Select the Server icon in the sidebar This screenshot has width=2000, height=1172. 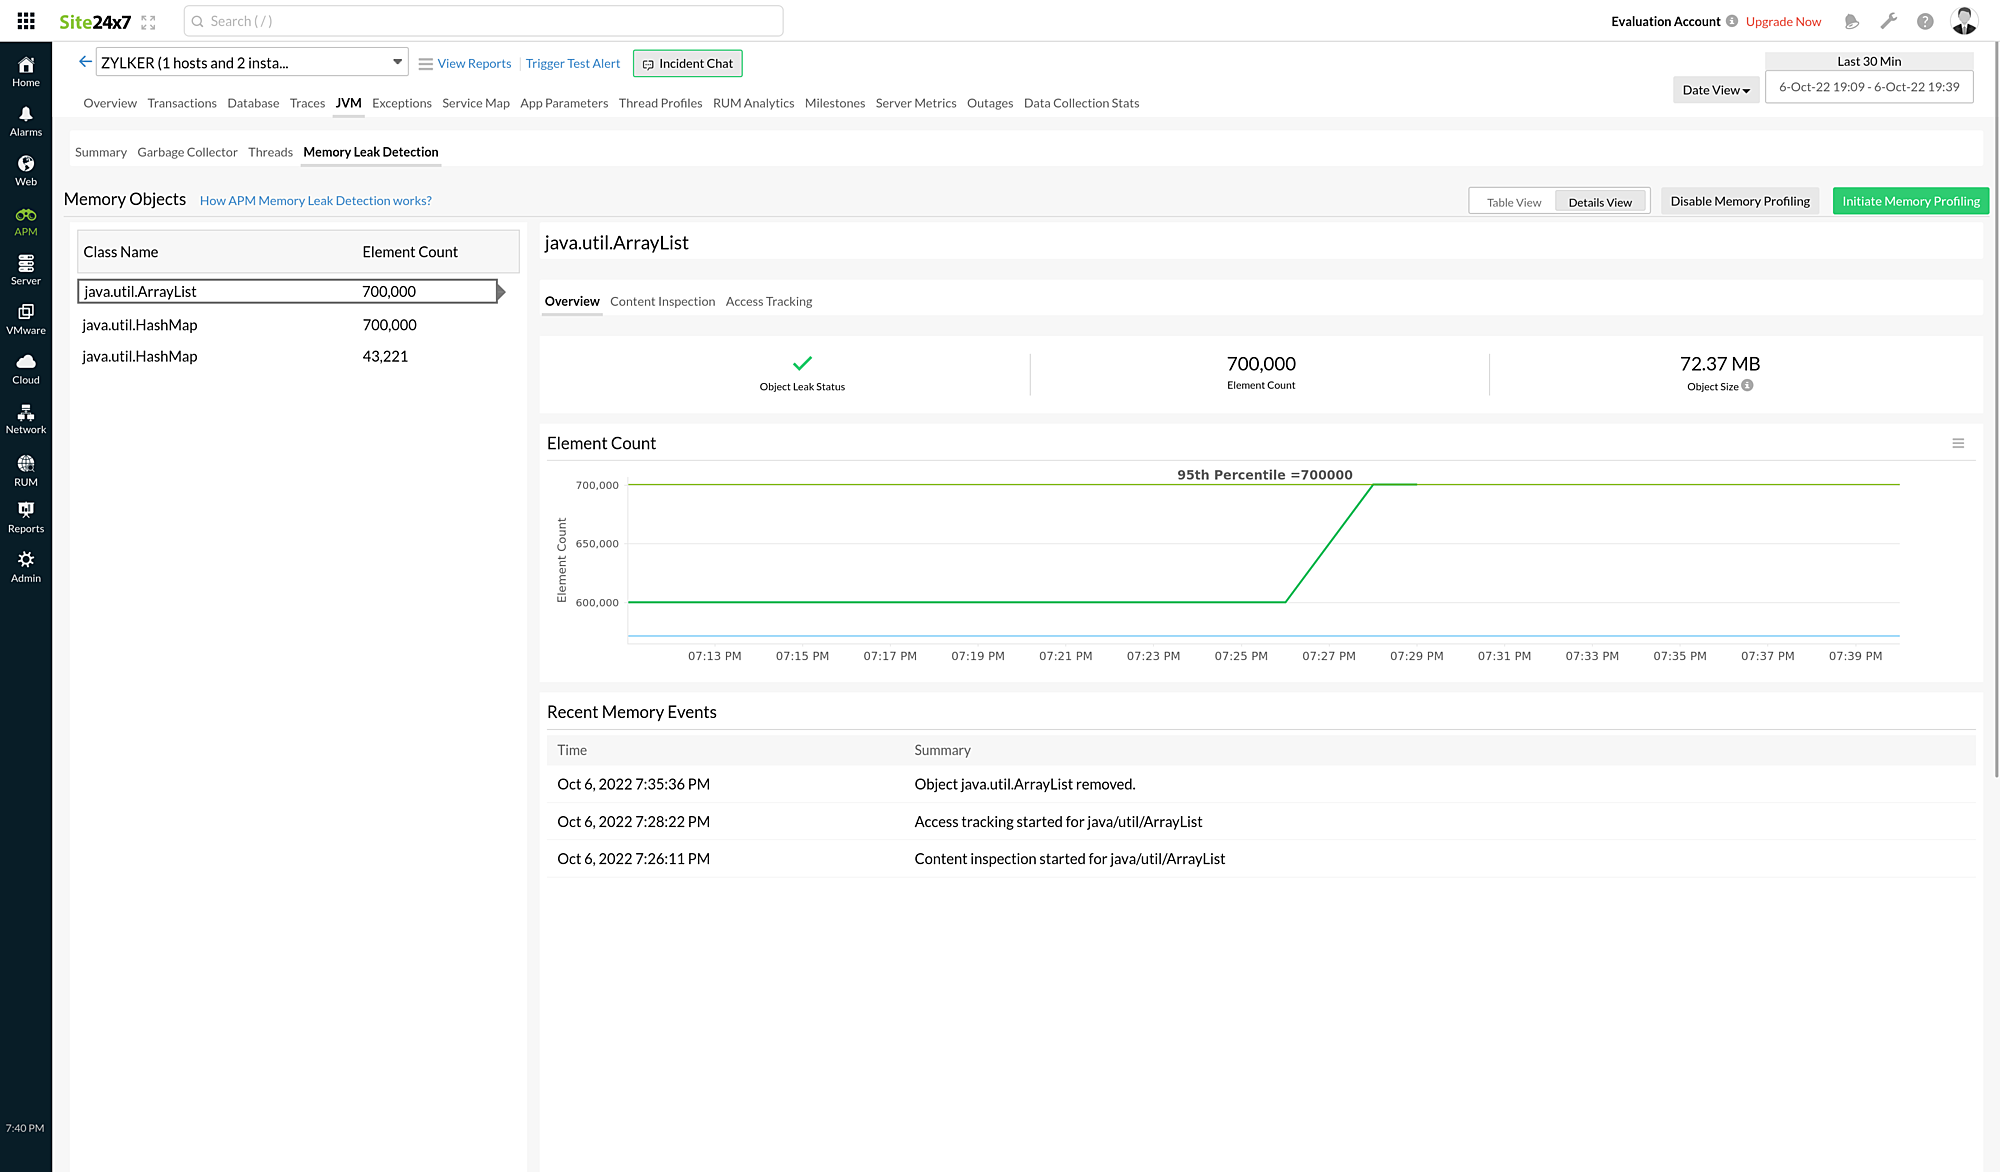point(25,267)
